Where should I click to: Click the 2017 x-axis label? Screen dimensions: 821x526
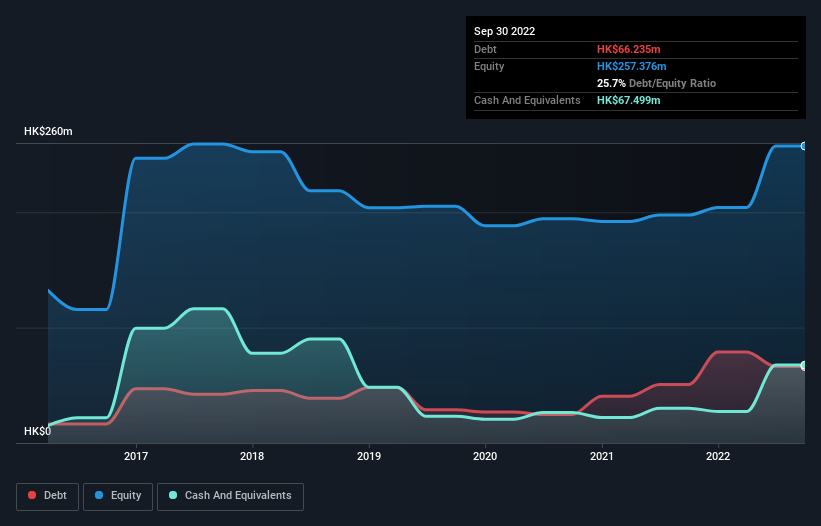click(x=136, y=456)
